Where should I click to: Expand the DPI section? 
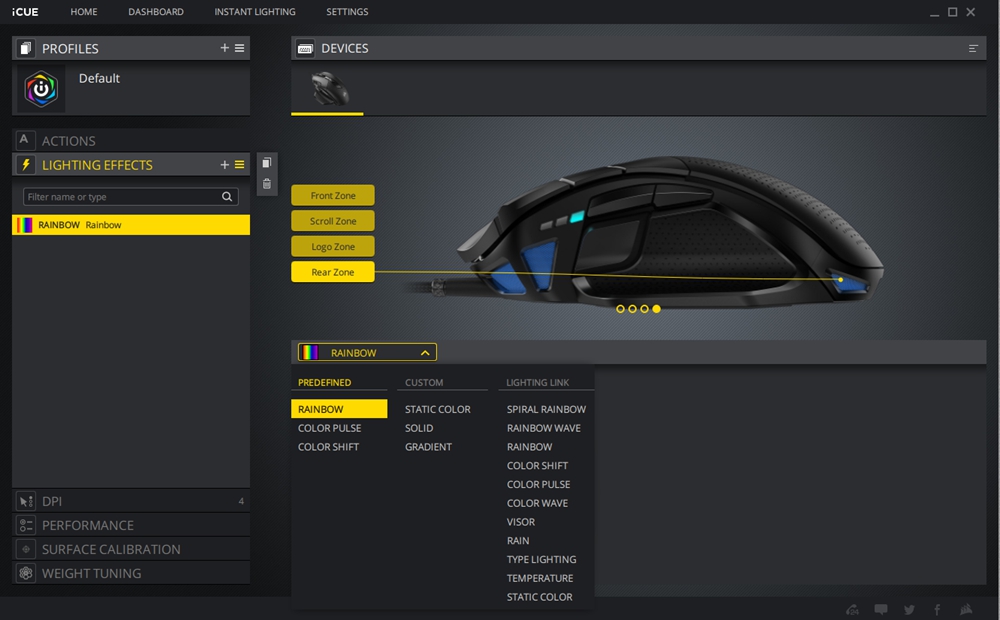click(131, 501)
